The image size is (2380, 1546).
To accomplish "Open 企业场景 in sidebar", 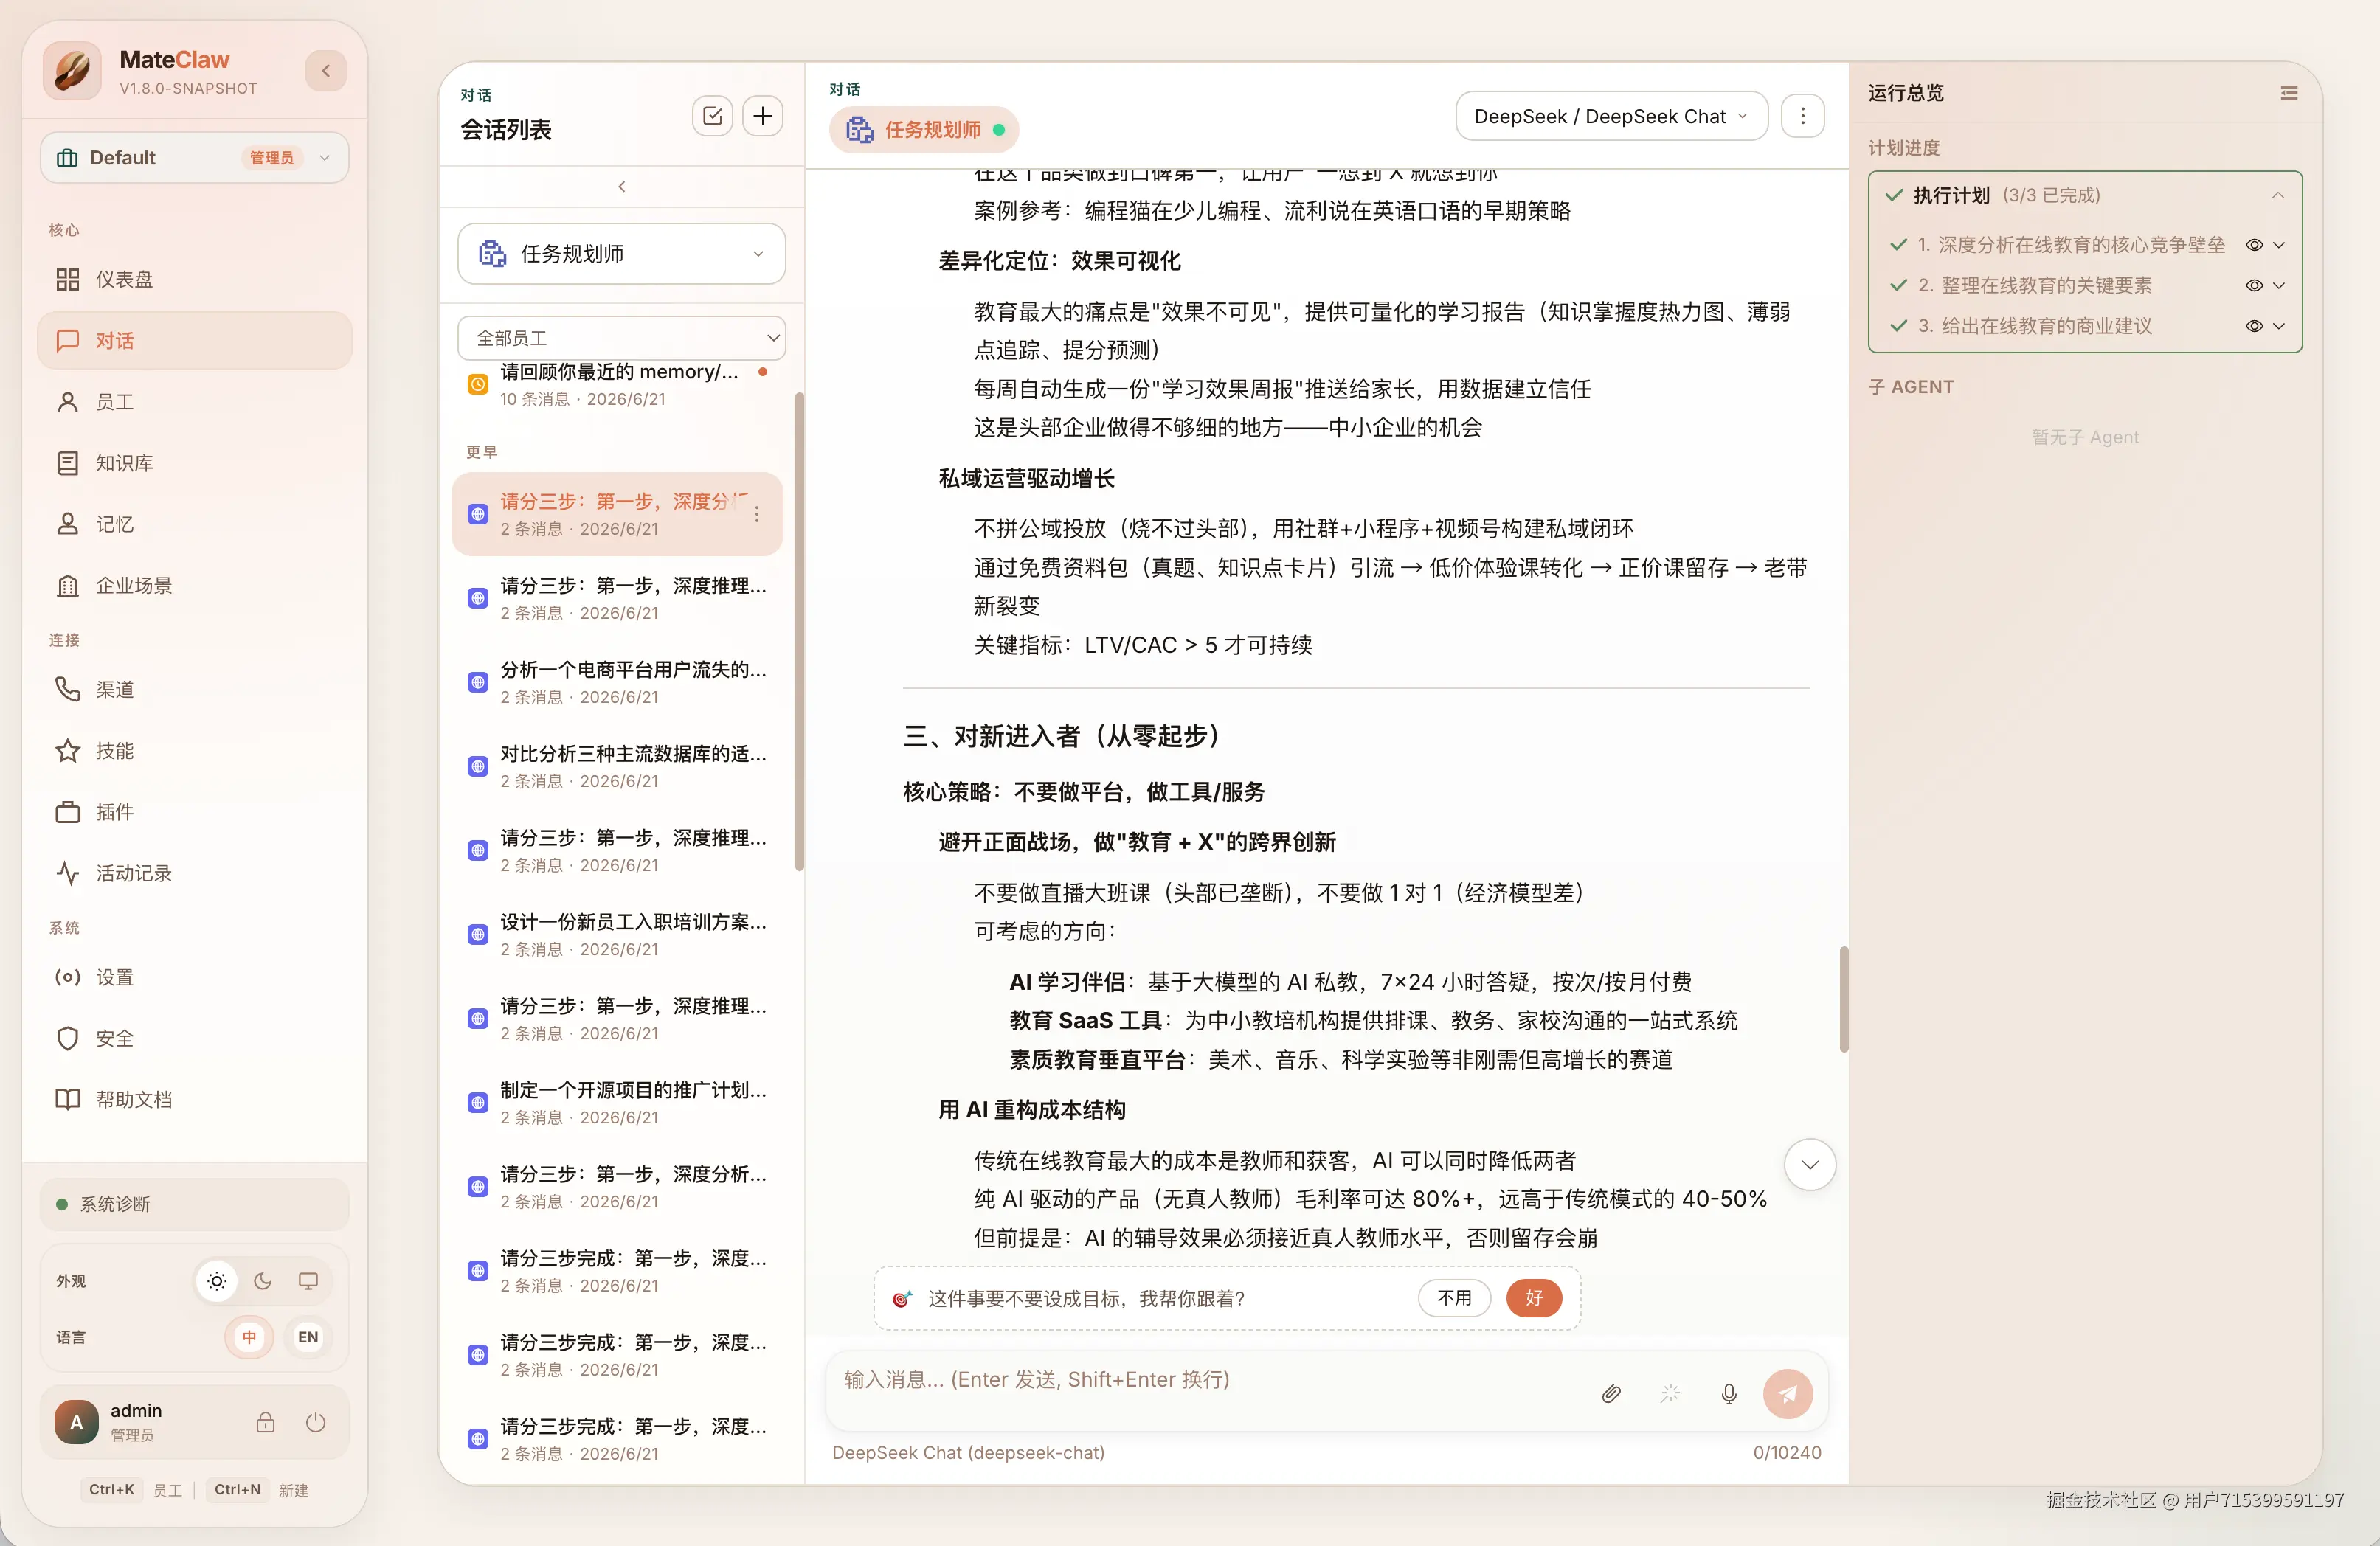I will tap(194, 585).
